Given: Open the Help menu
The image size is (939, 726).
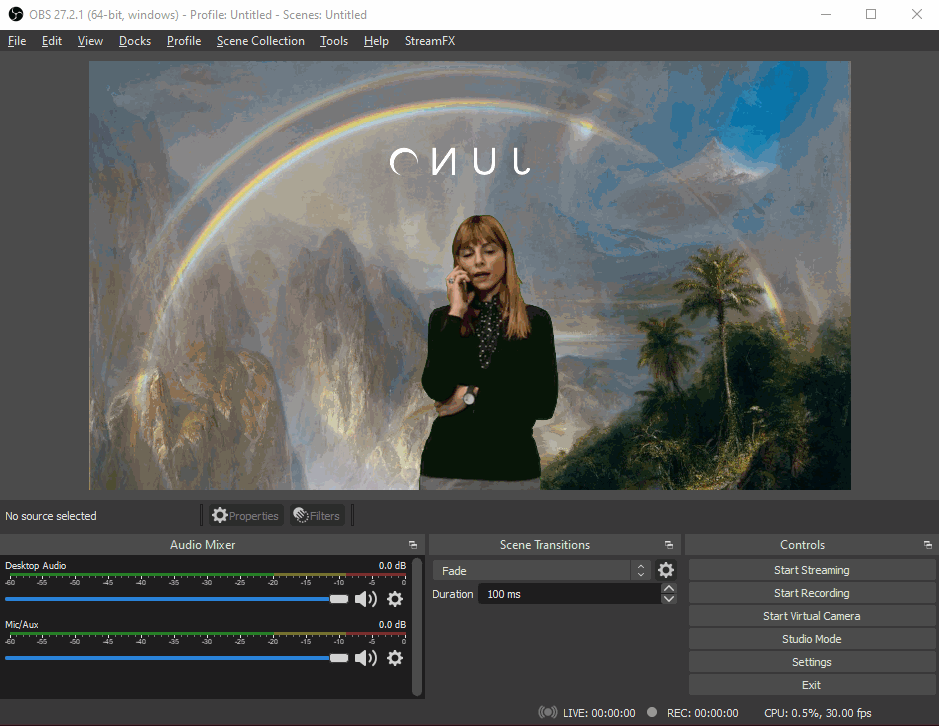Looking at the screenshot, I should pyautogui.click(x=376, y=41).
